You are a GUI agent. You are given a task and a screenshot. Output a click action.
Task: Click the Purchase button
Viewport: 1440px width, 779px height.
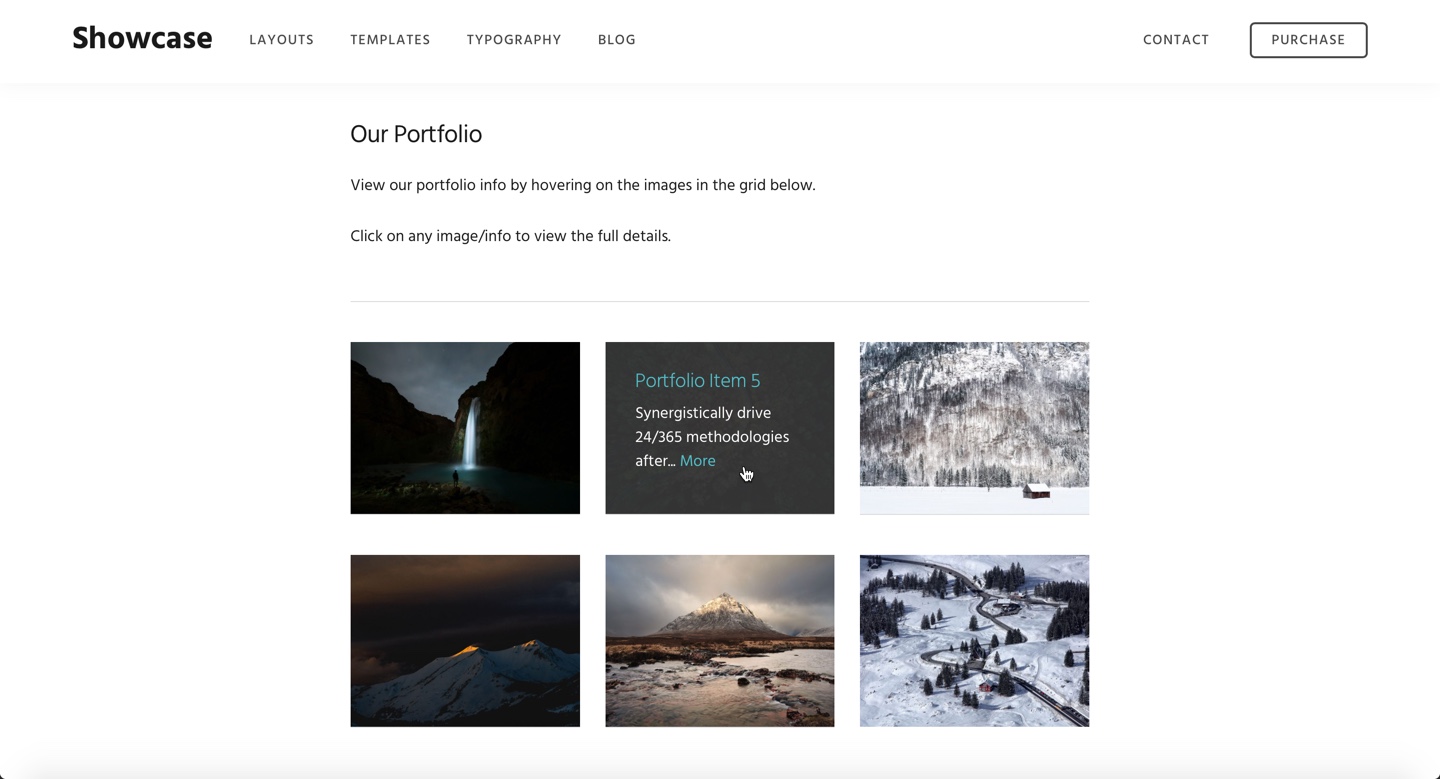1308,40
